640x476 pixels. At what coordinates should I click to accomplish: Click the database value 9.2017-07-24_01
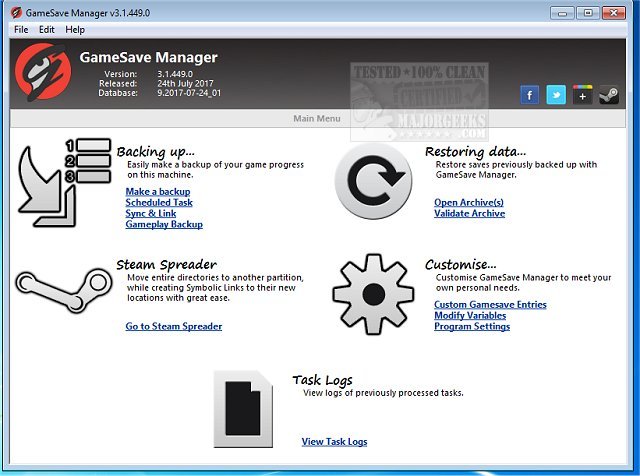tap(189, 93)
